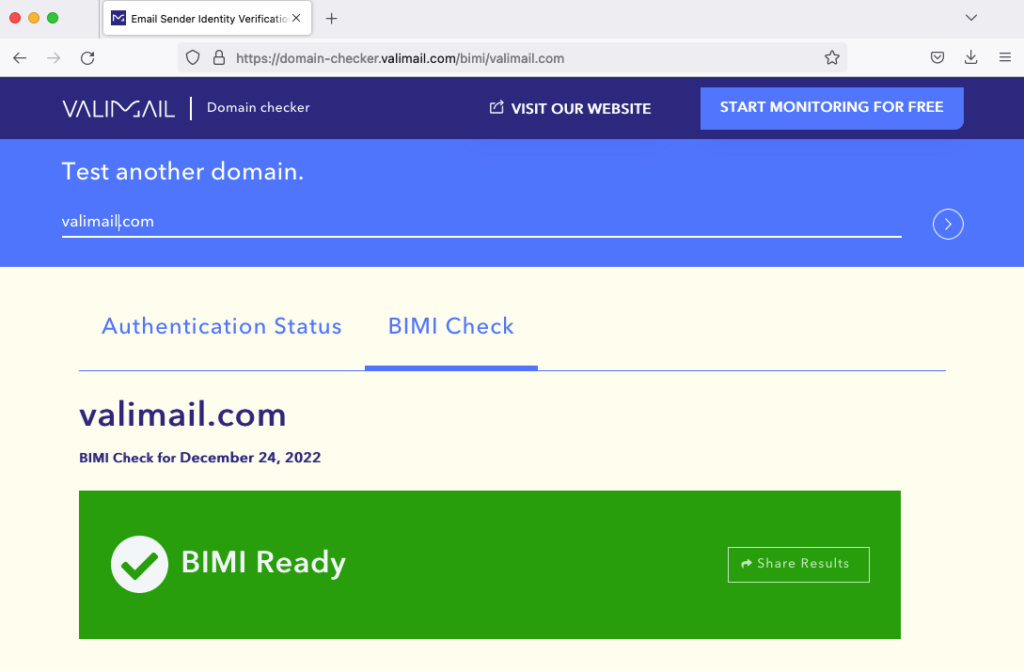List all tabs dropdown arrow
The width and height of the screenshot is (1024, 671).
click(x=971, y=18)
